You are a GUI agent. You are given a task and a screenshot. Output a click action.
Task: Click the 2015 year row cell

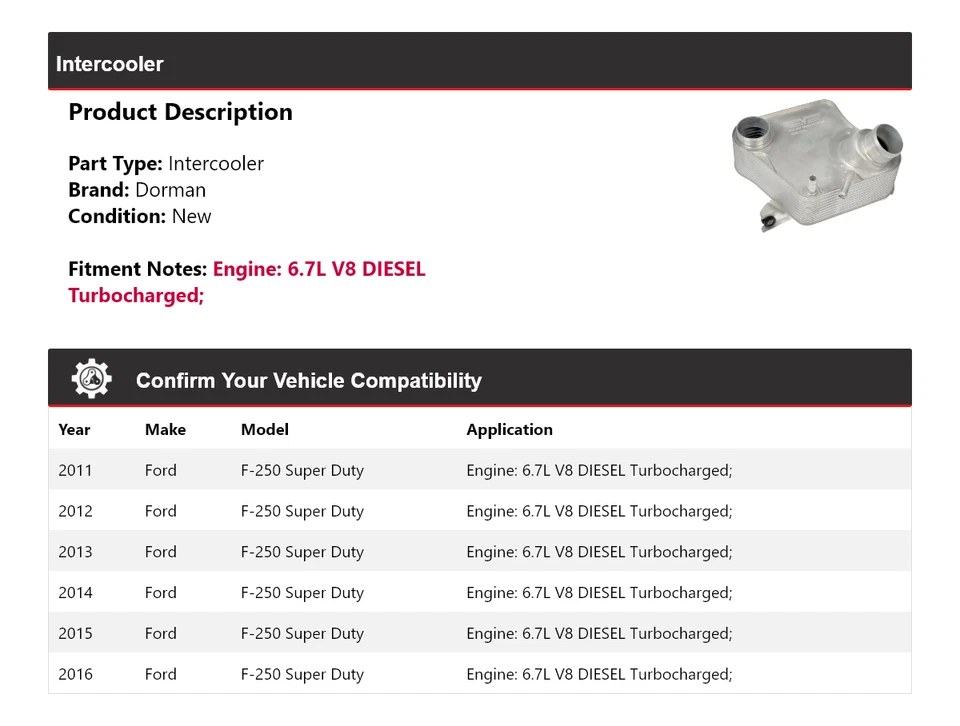[x=75, y=634]
